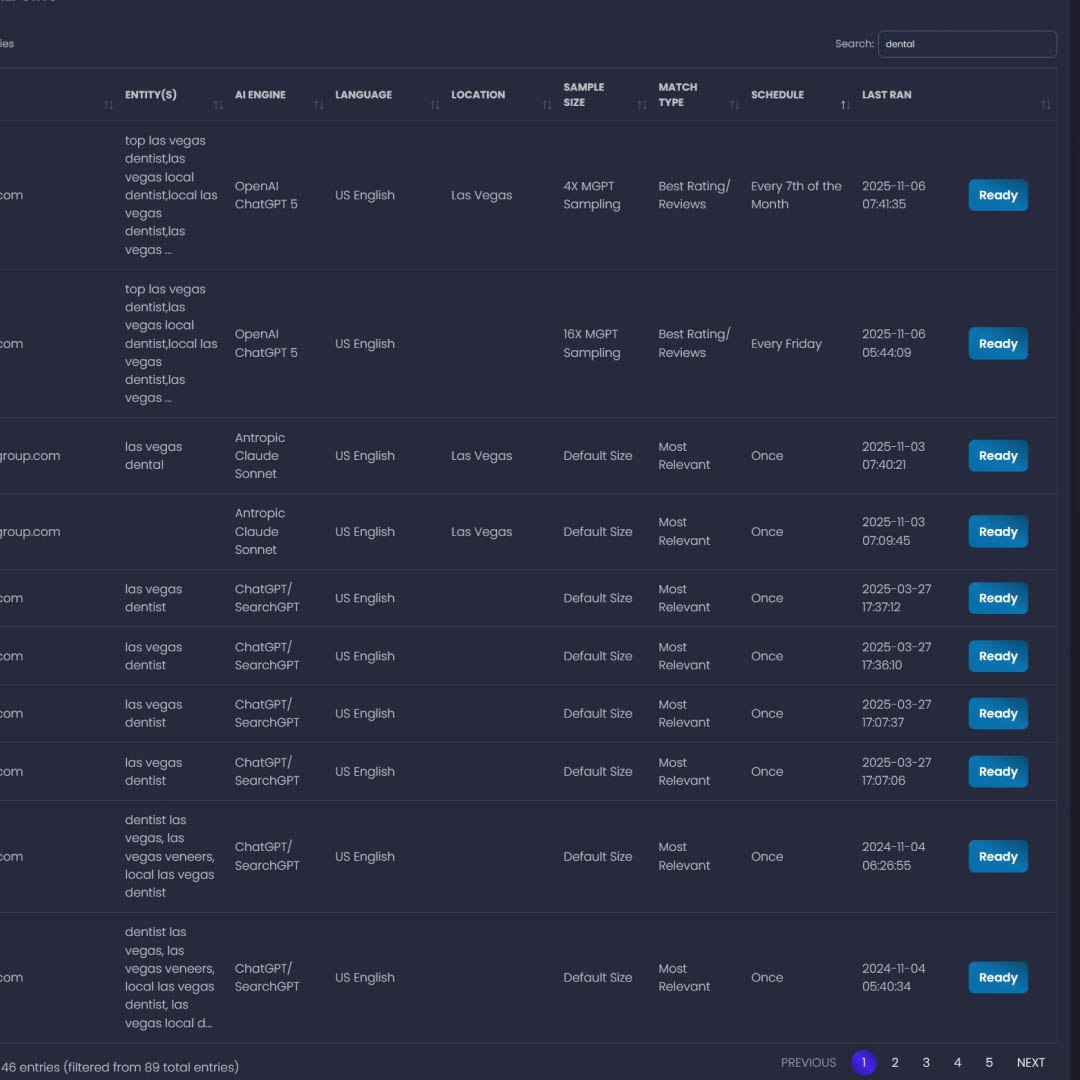Sort table using Location column arrows
Screen dimensions: 1080x1080
coord(546,105)
